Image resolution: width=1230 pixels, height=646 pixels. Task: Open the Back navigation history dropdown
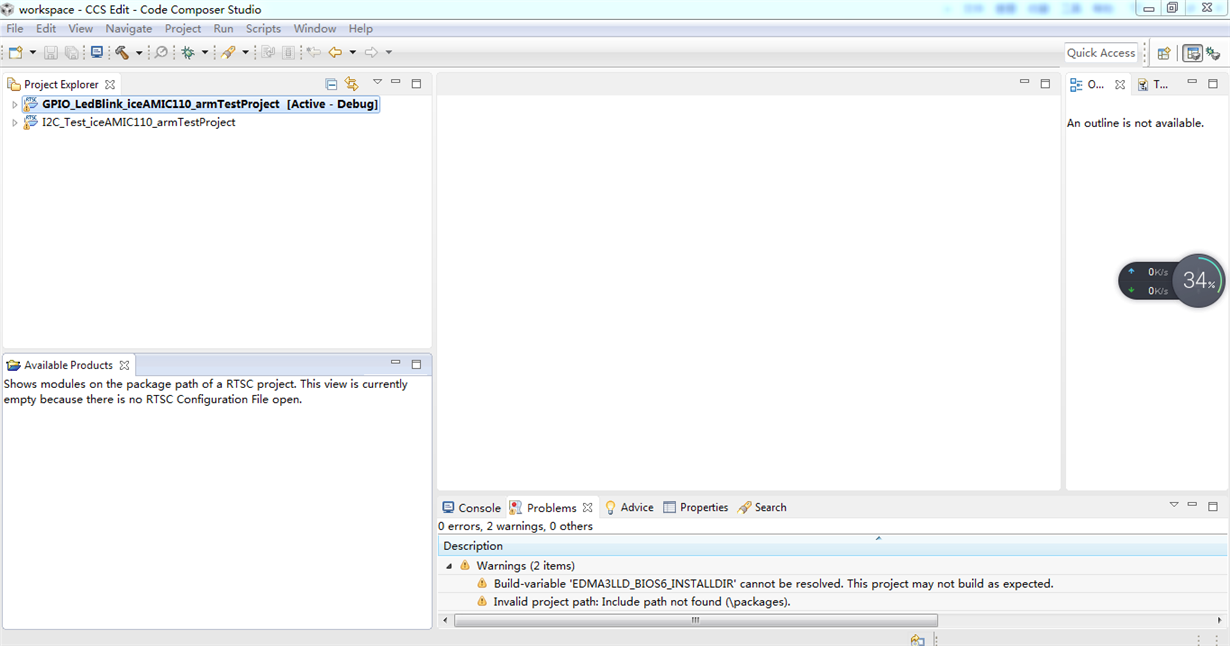click(352, 52)
